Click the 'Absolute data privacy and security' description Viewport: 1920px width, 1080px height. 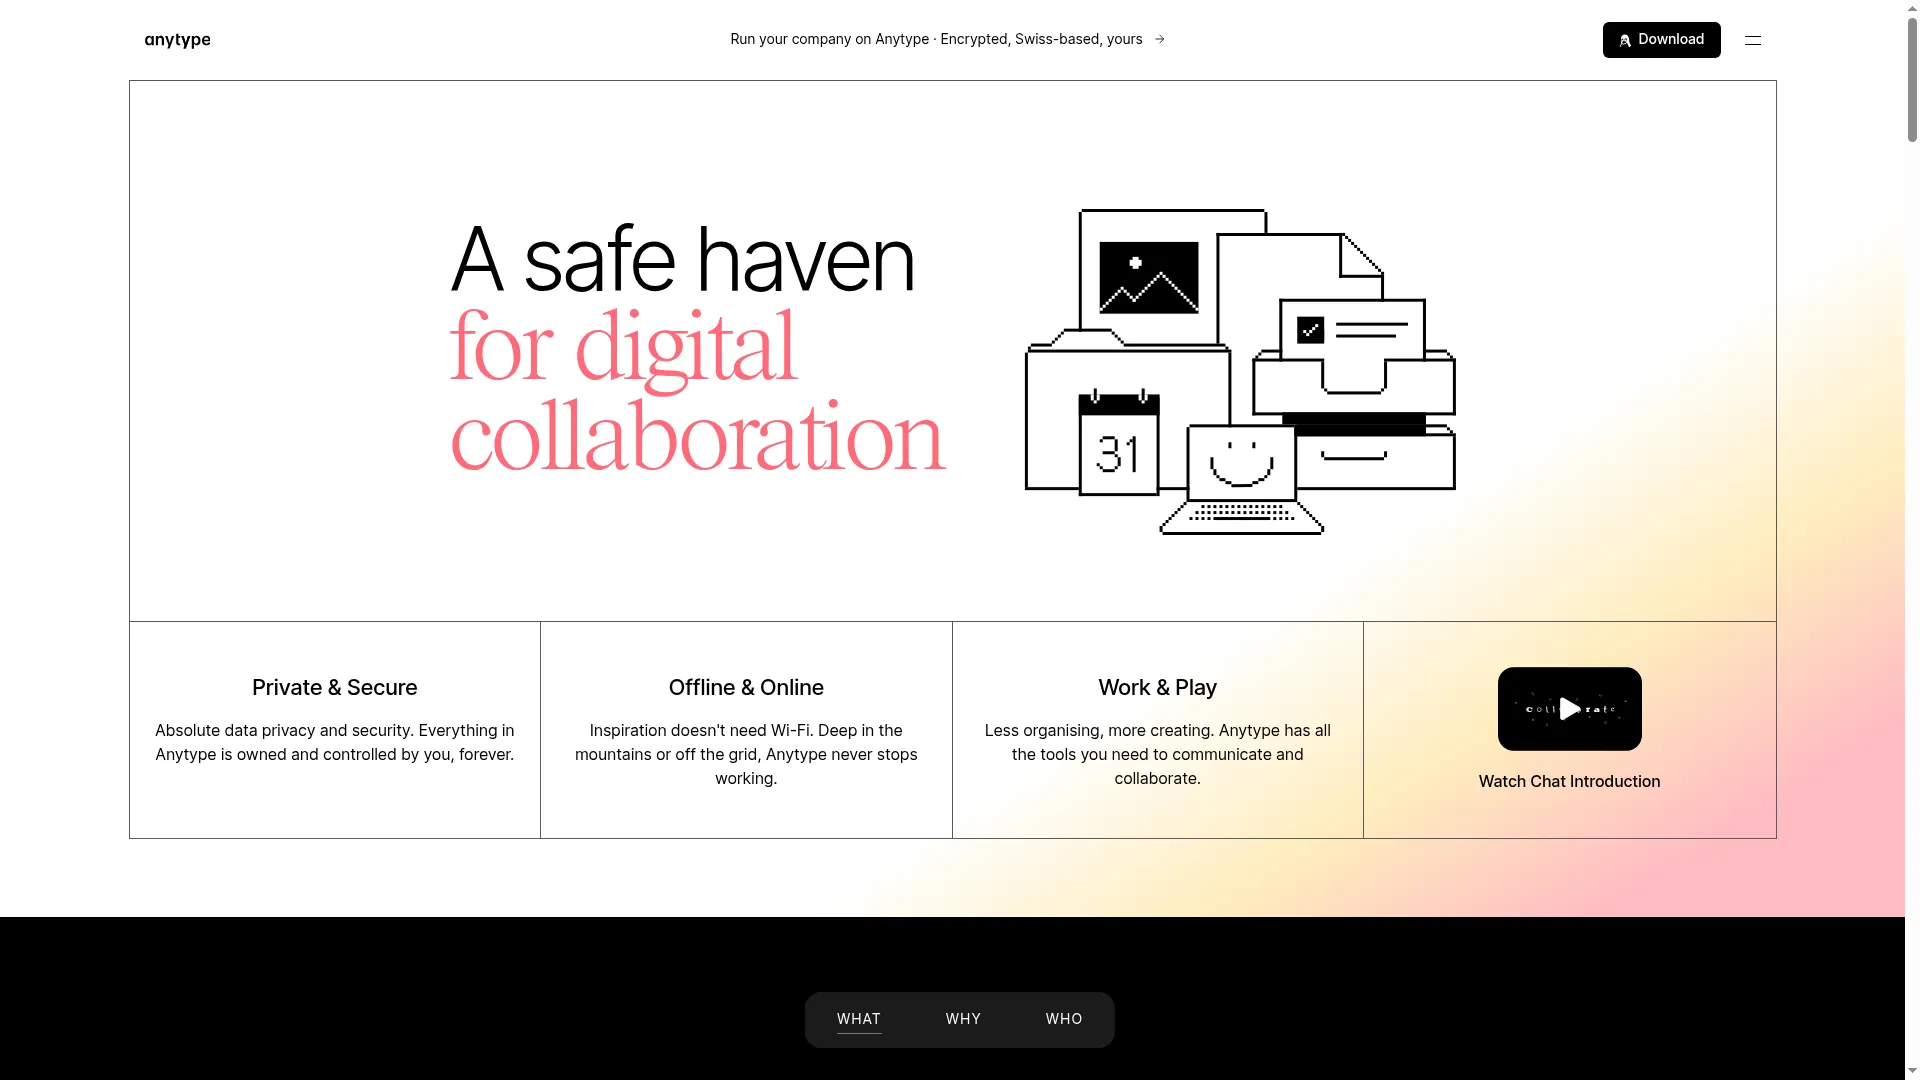[x=335, y=743]
